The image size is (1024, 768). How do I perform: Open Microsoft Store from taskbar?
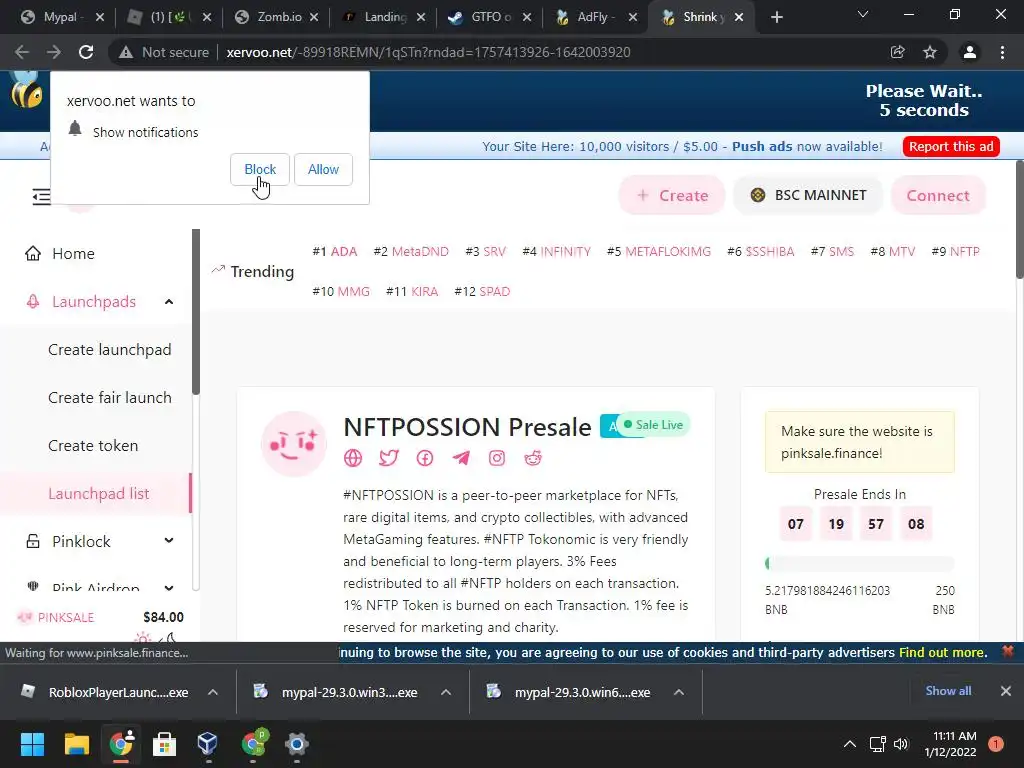(x=164, y=744)
